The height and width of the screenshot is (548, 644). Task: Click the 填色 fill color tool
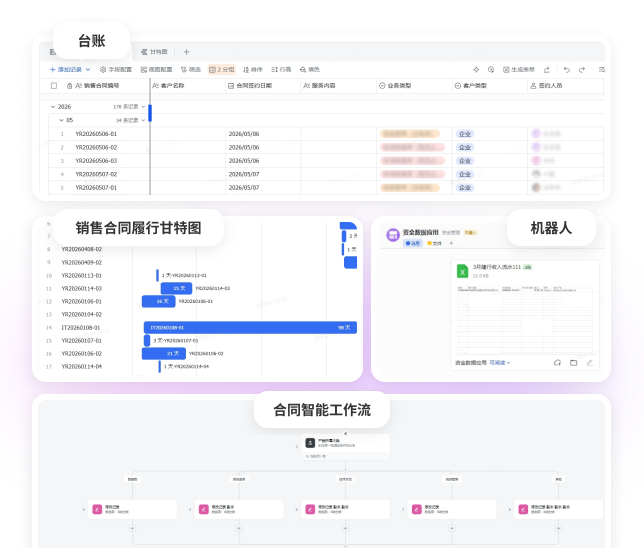tap(310, 70)
